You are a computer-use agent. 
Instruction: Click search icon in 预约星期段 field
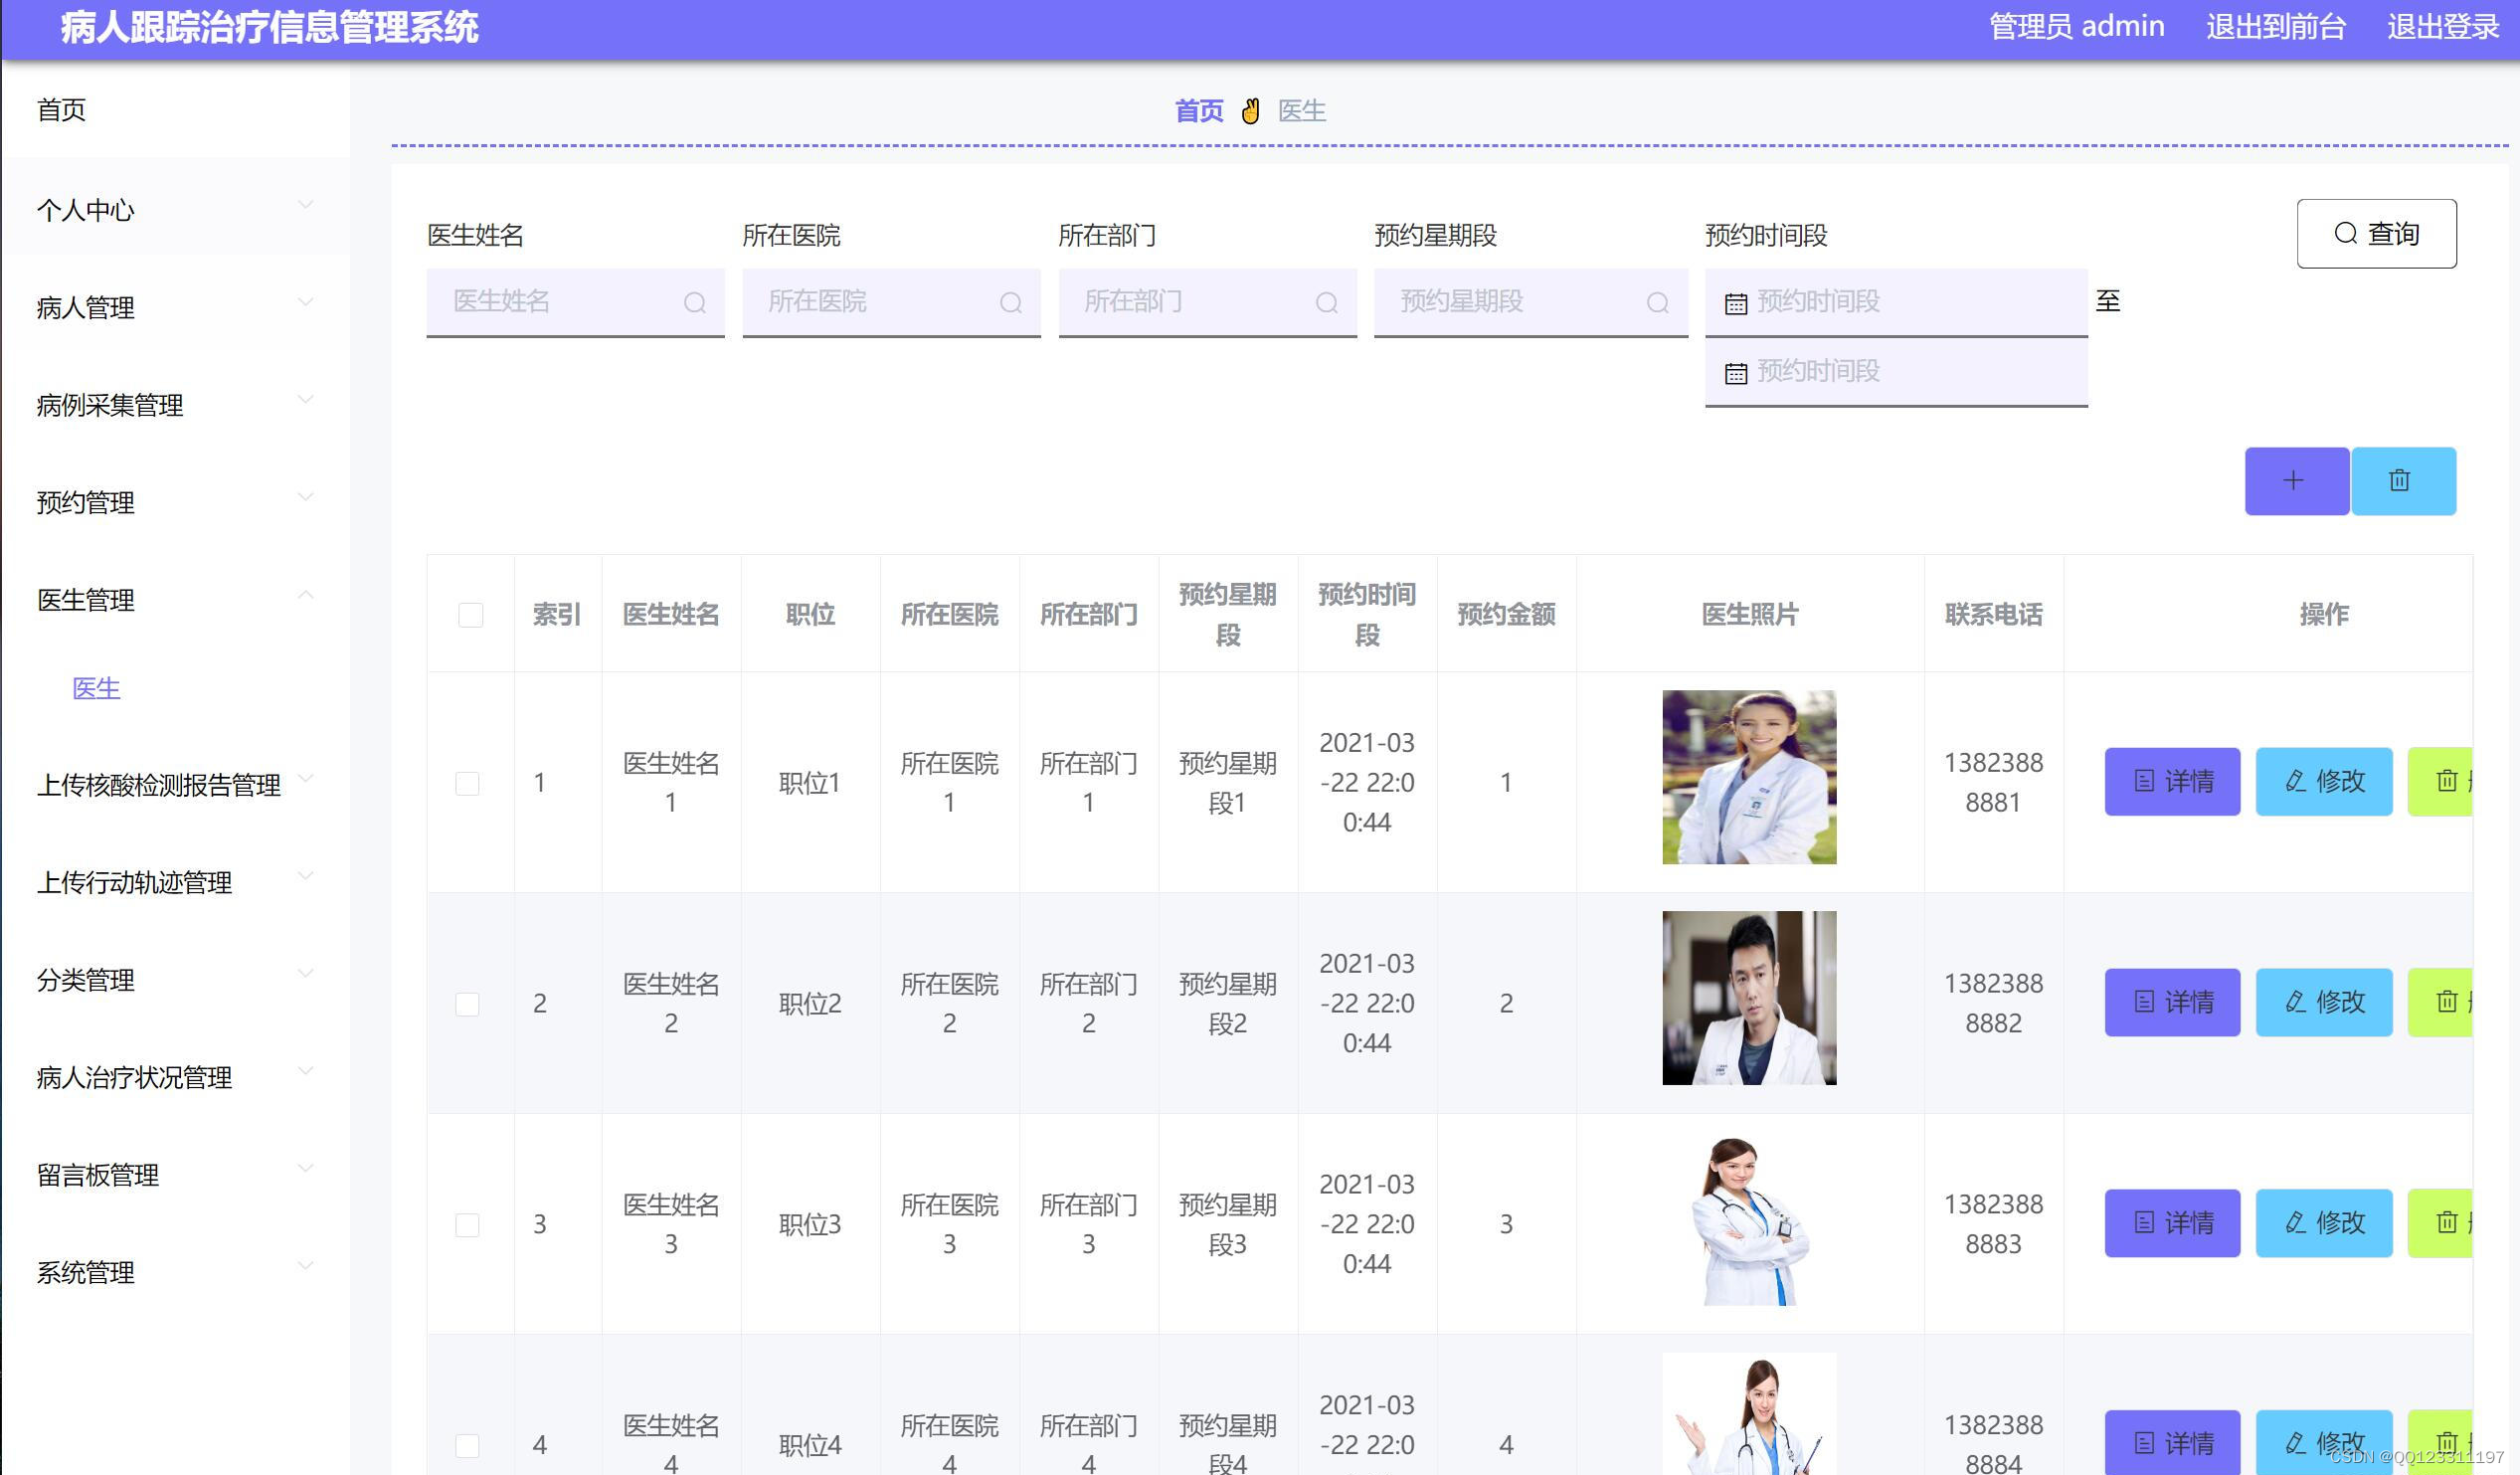coord(1657,303)
